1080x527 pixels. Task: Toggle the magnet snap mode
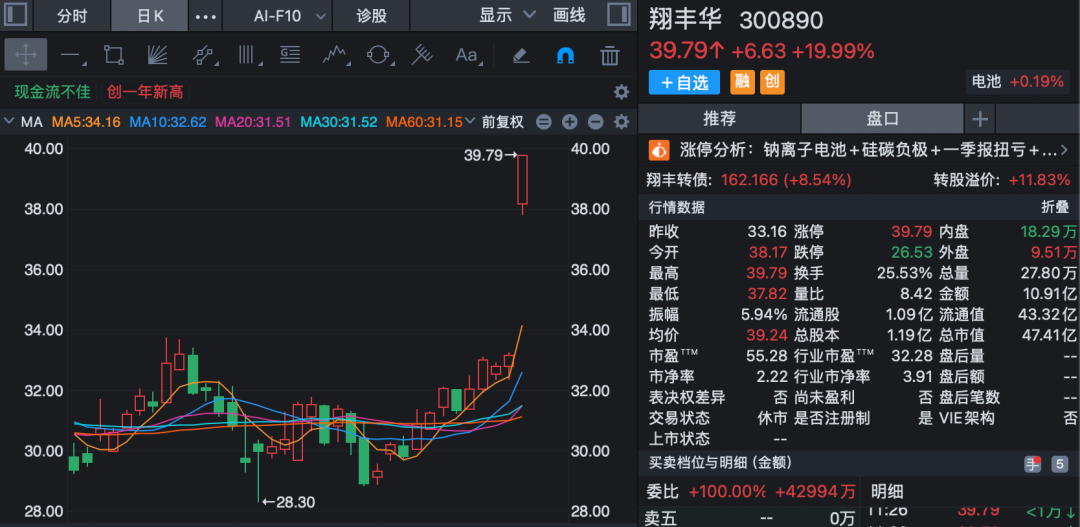565,55
